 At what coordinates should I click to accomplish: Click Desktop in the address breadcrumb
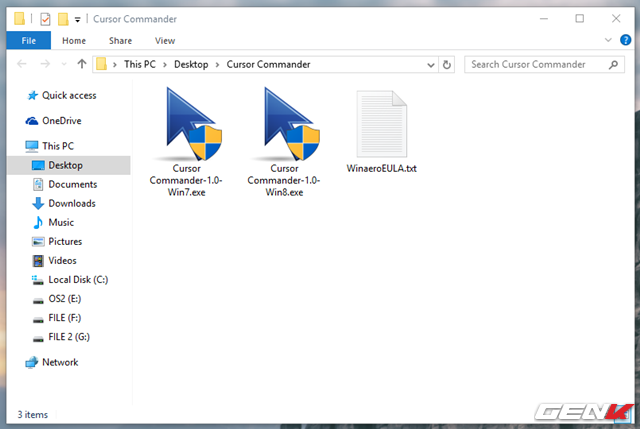(190, 64)
